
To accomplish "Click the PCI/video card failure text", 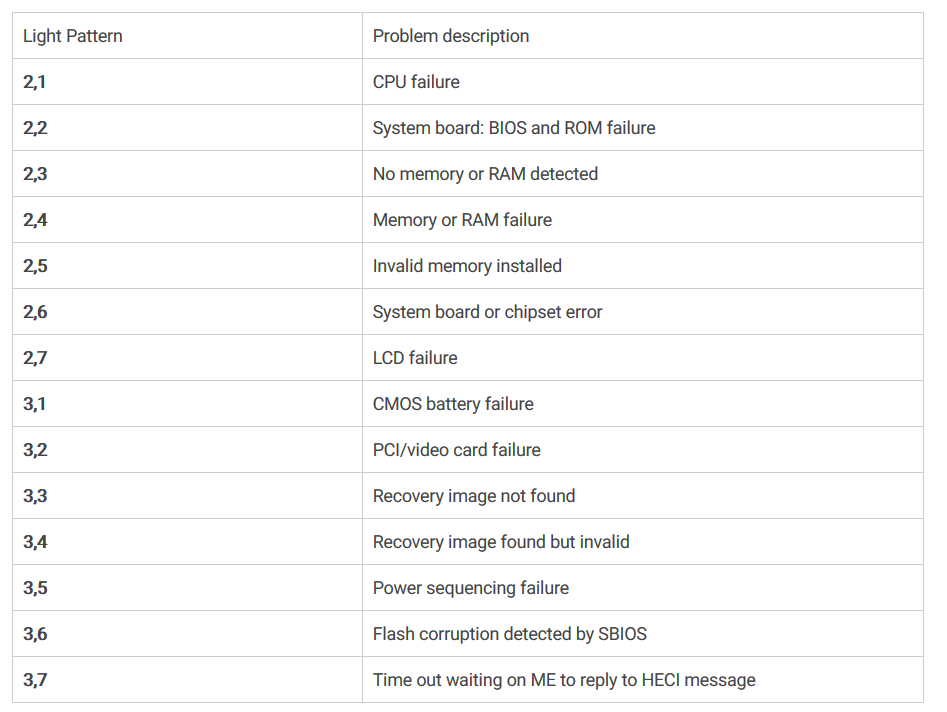I will tap(456, 450).
